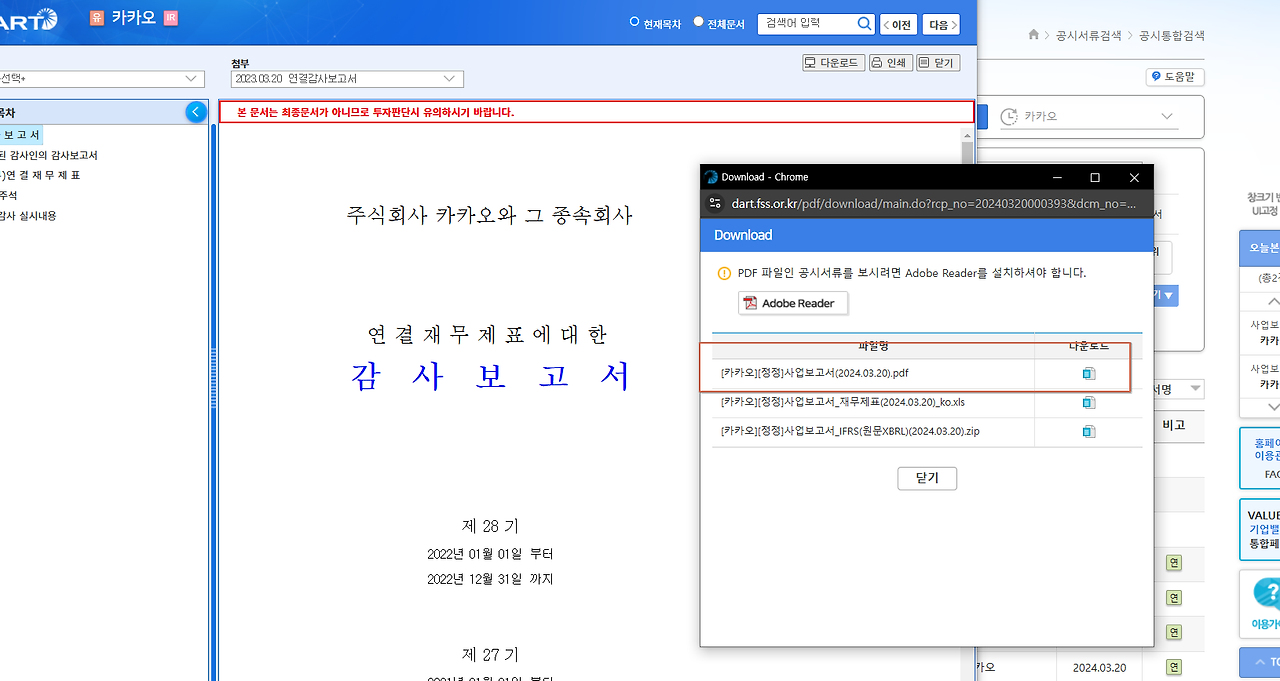Click the 인쇄 print button
1280x681 pixels.
point(890,63)
